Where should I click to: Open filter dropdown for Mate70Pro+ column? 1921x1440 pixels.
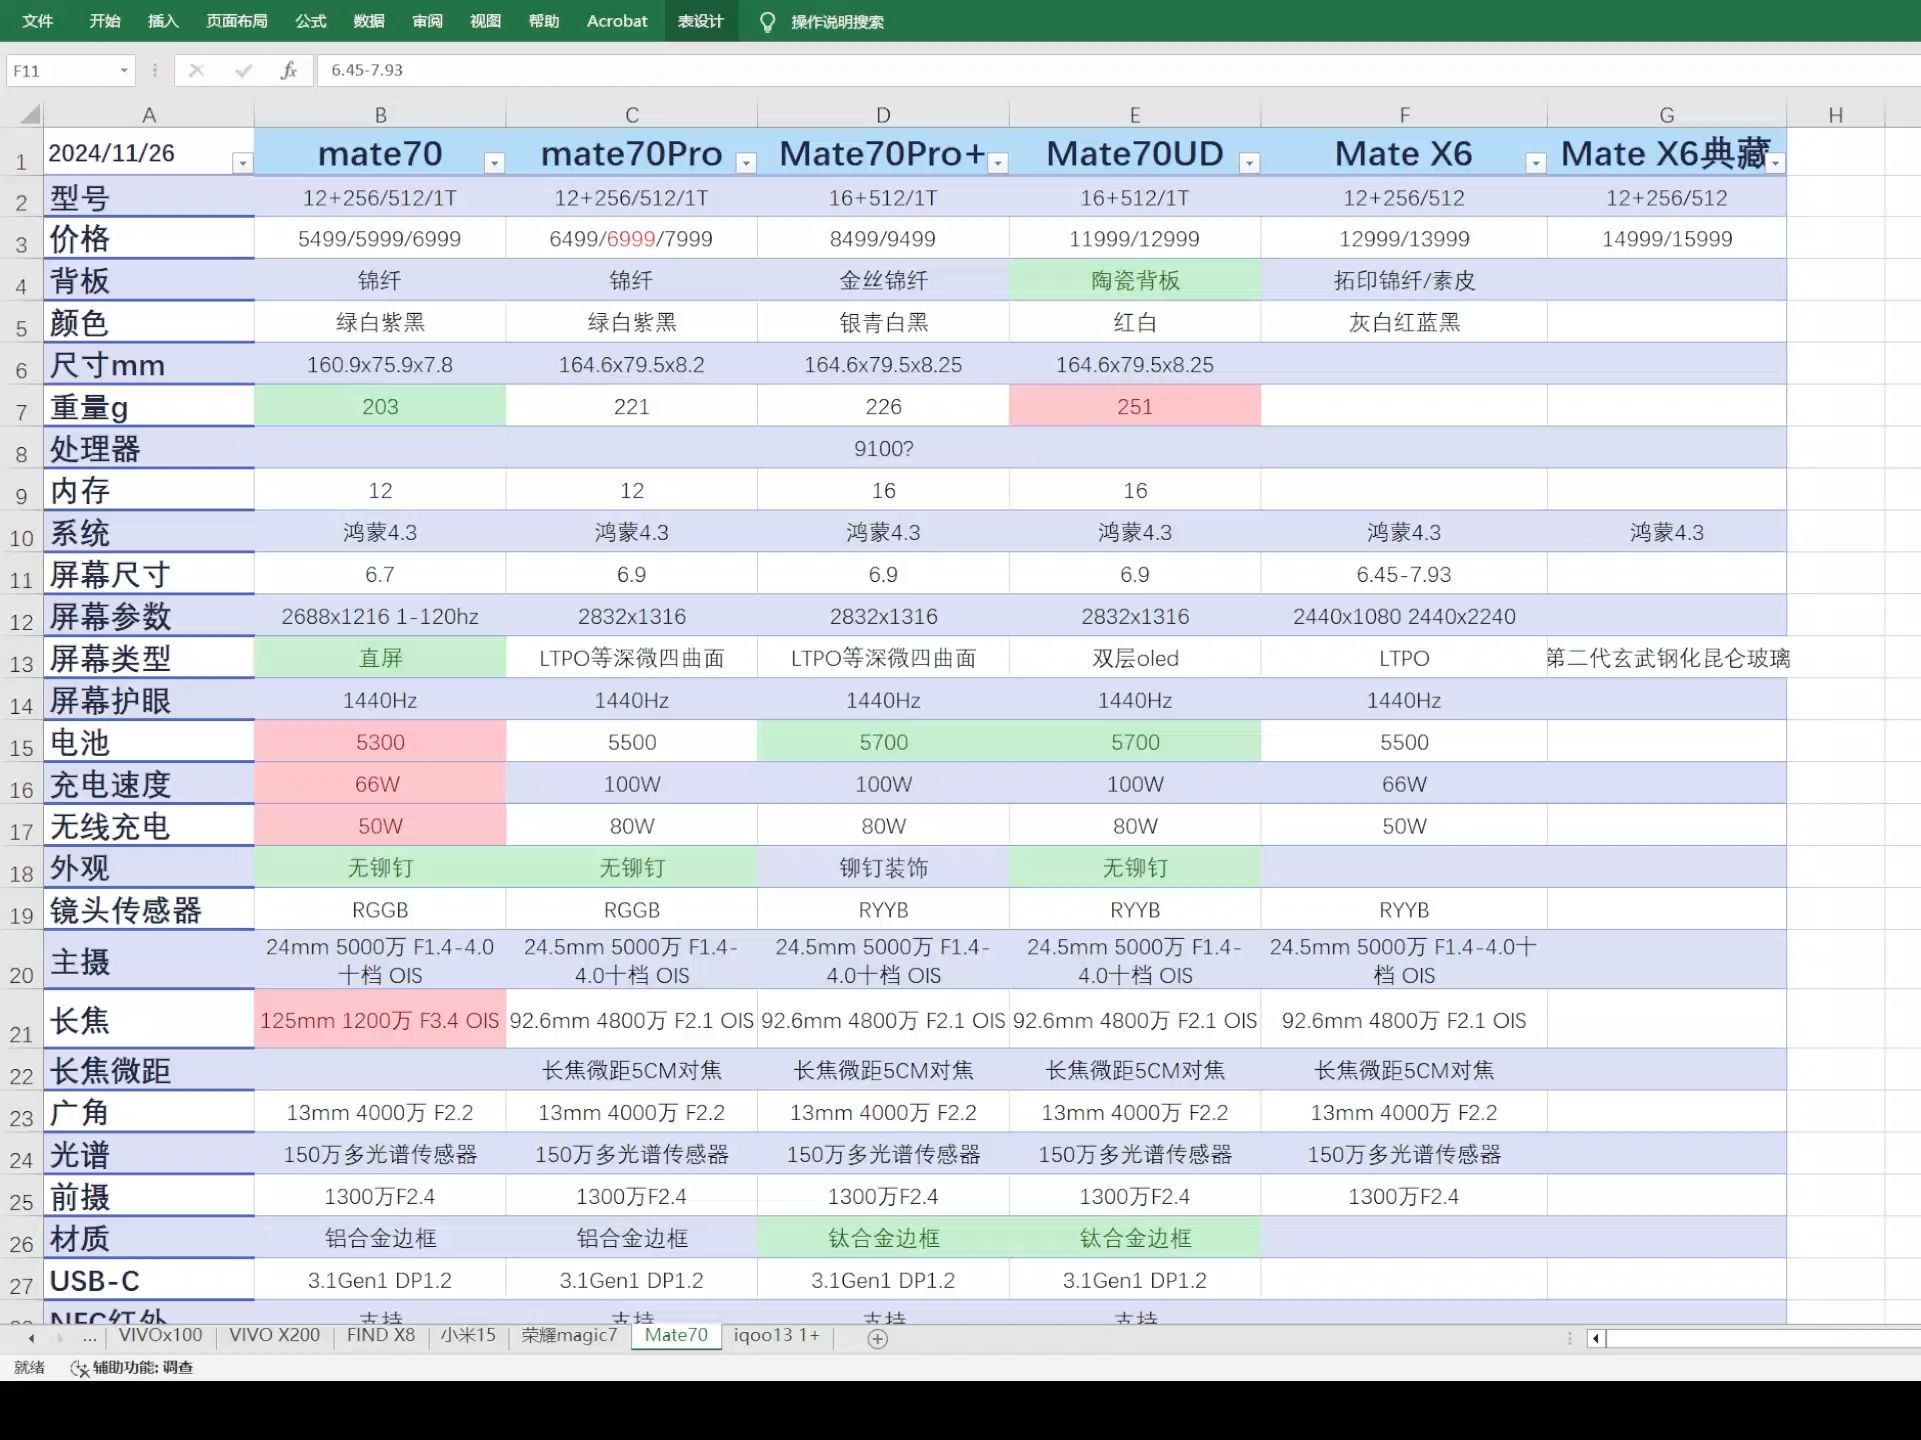point(998,163)
